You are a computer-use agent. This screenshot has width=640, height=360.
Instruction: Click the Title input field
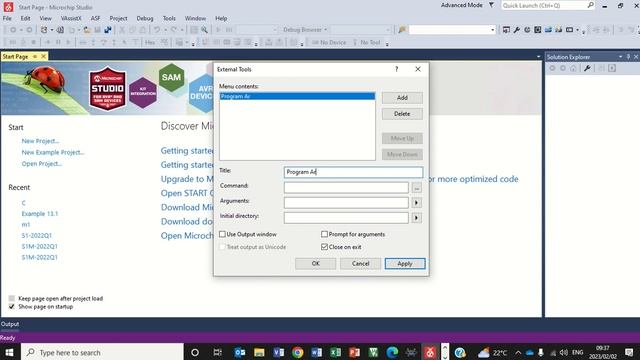[x=353, y=172]
